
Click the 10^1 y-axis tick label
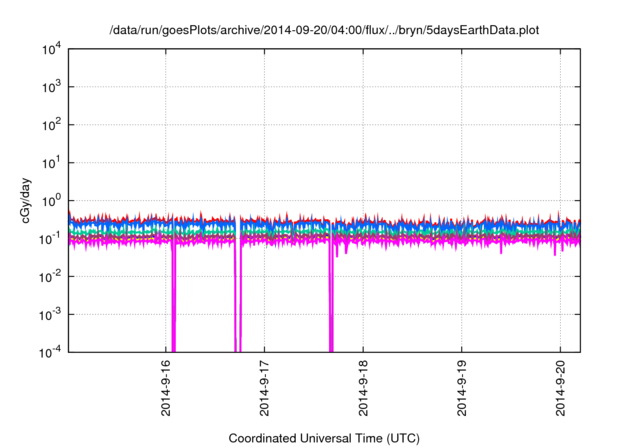click(51, 163)
